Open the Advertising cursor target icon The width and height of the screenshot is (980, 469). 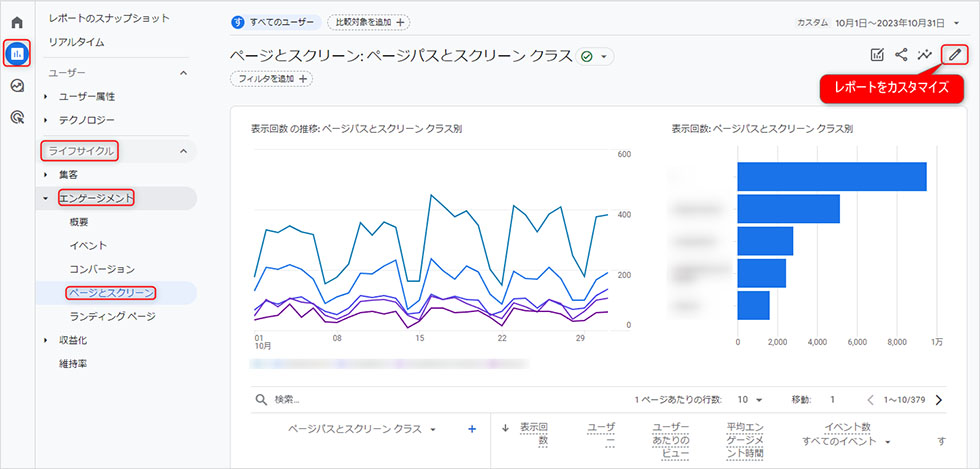coord(18,116)
